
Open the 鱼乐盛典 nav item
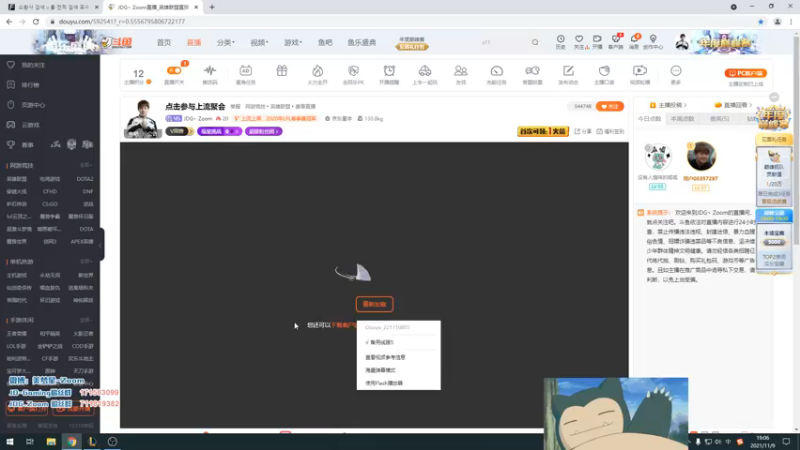[362, 42]
